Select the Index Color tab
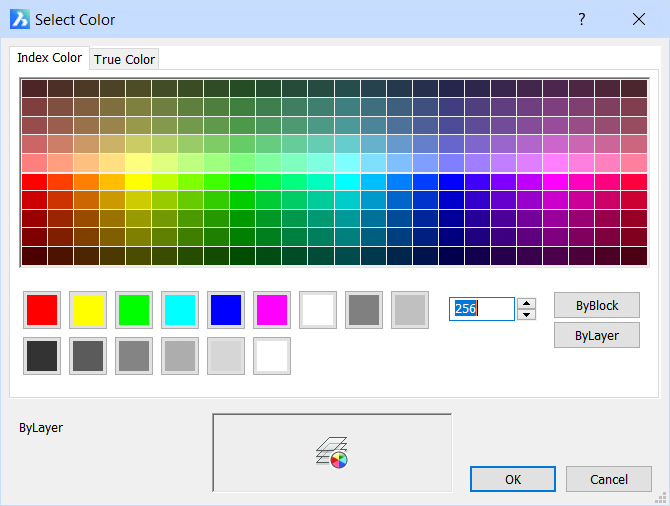This screenshot has width=670, height=506. pos(49,58)
